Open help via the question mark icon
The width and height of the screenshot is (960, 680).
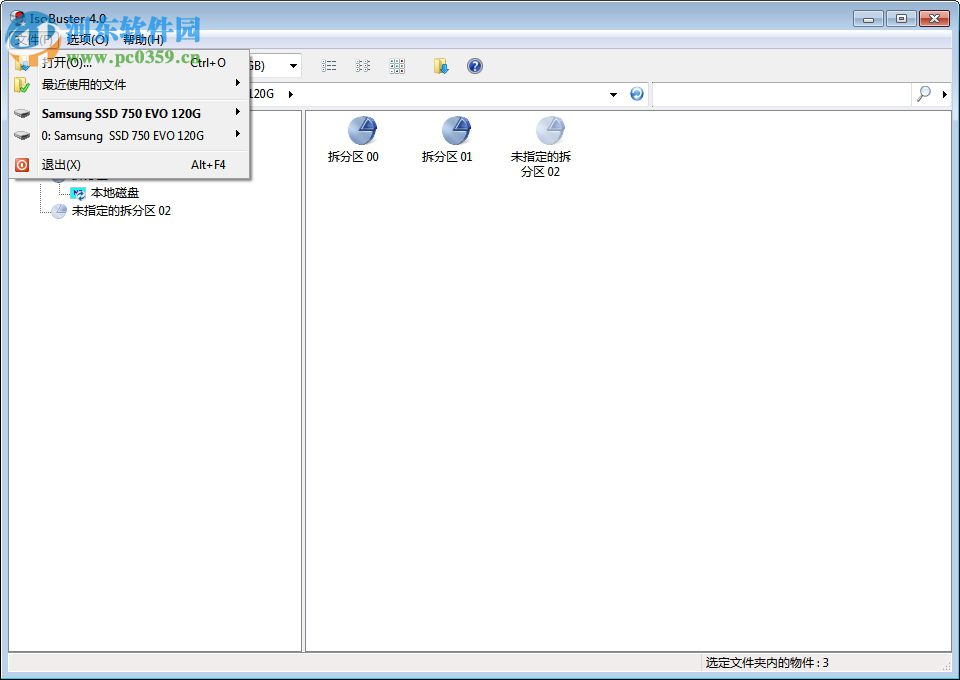coord(475,66)
